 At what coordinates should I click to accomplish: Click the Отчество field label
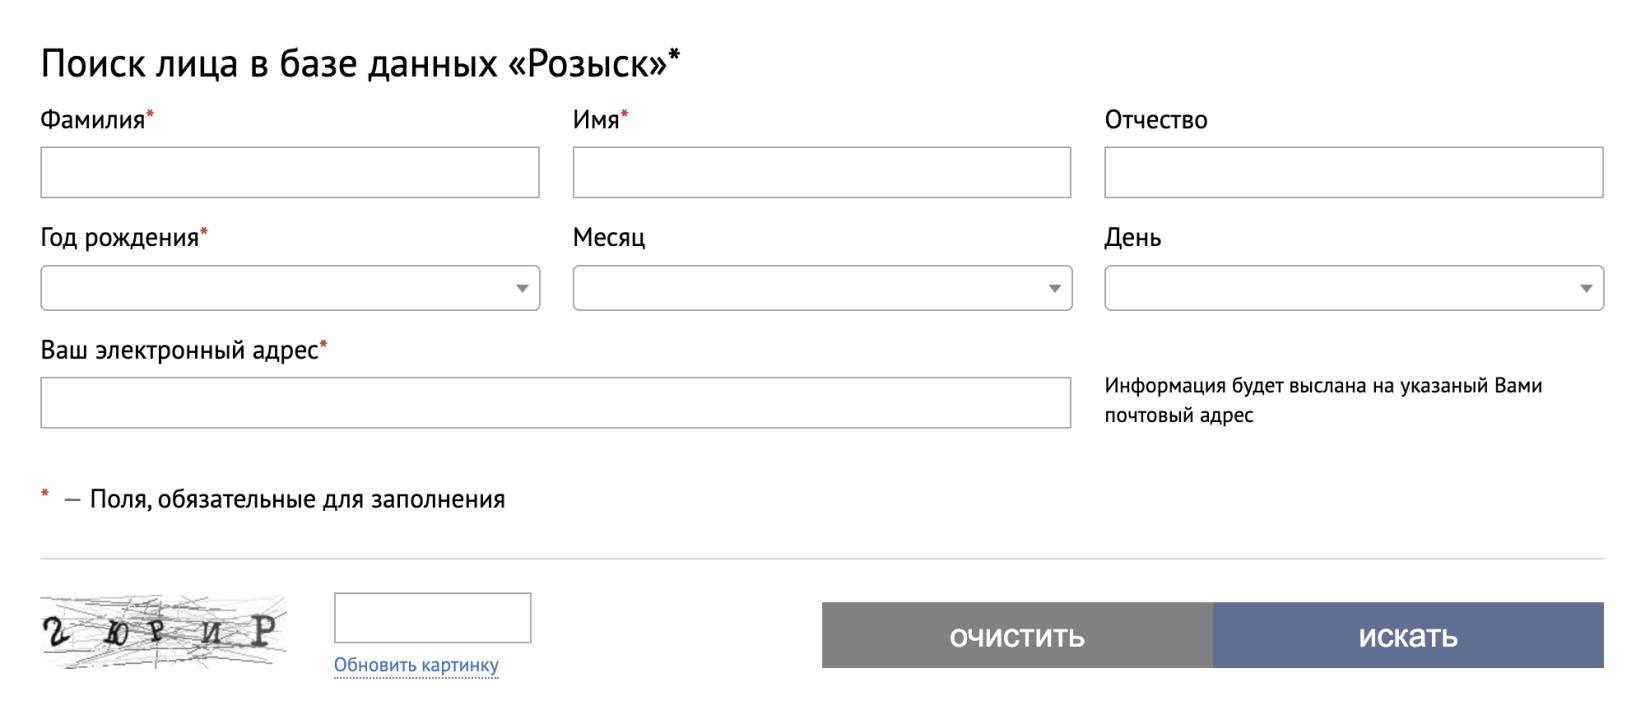[x=1155, y=120]
